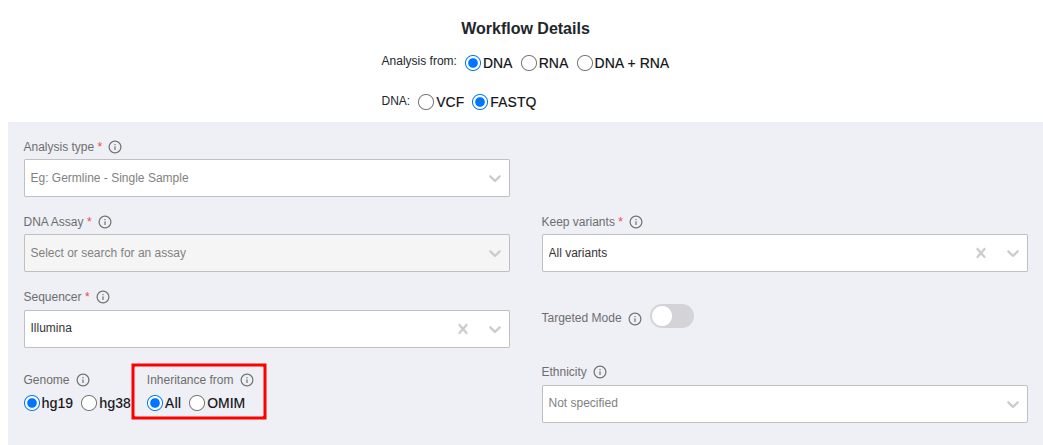This screenshot has height=445, width=1043.
Task: Choose OMIM for inheritance source
Action: [197, 403]
